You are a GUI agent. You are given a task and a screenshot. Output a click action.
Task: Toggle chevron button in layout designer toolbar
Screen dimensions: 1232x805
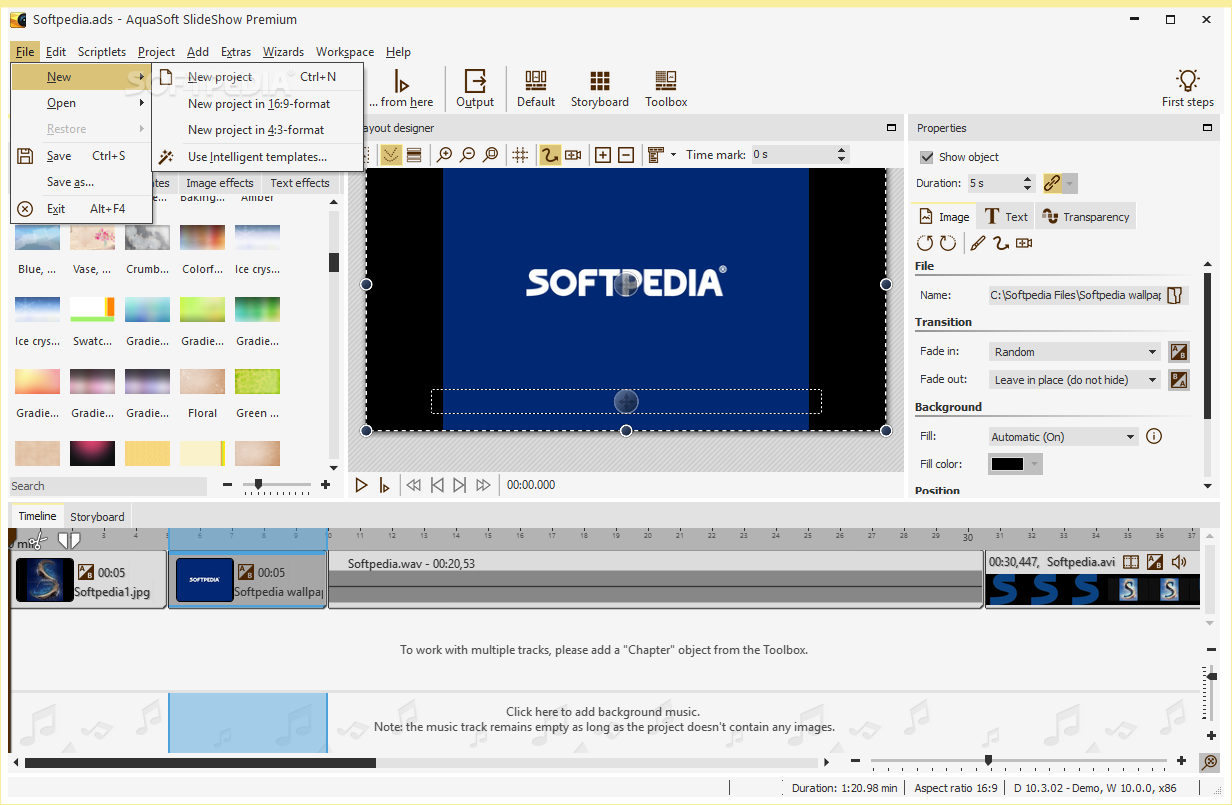[390, 155]
